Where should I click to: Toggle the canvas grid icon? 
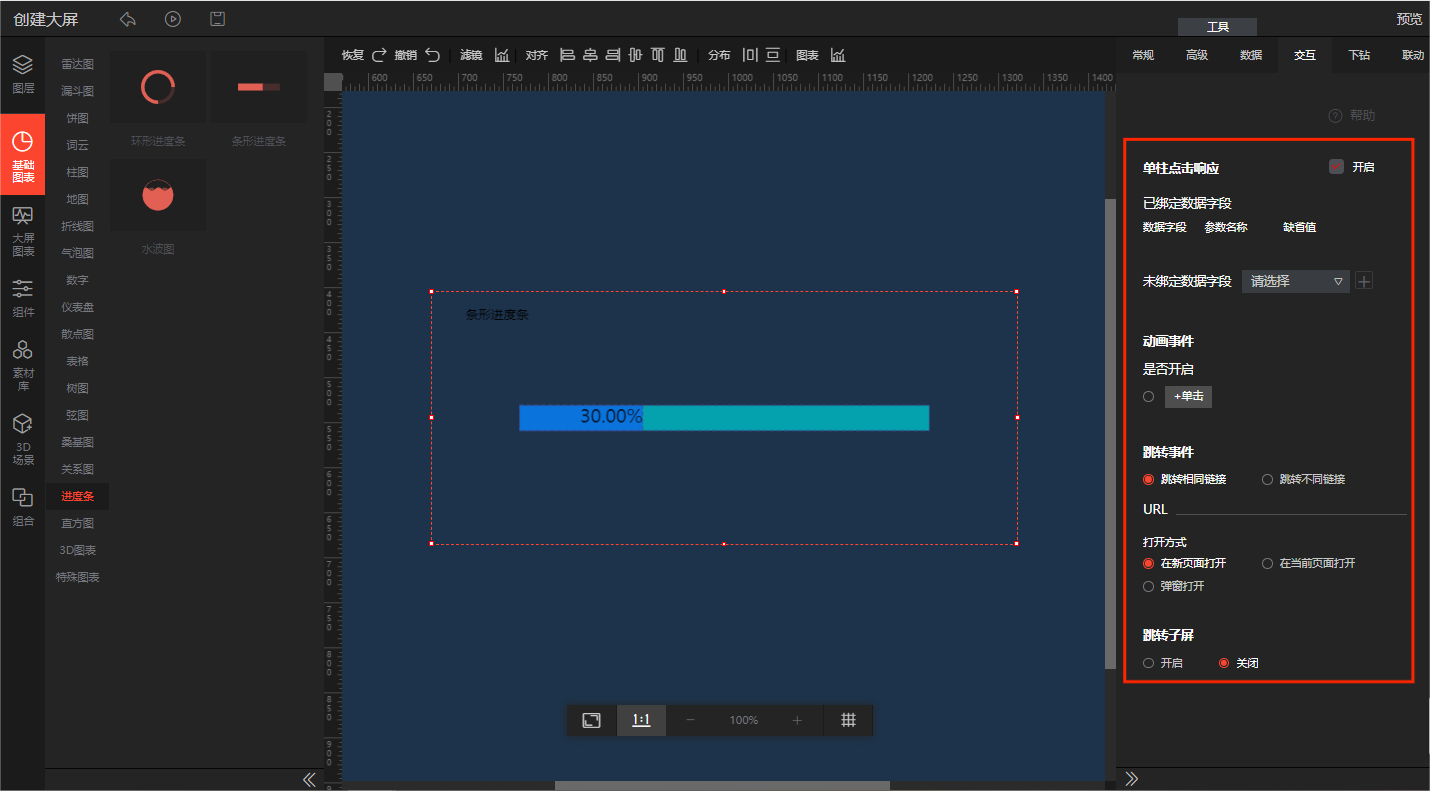pos(848,720)
